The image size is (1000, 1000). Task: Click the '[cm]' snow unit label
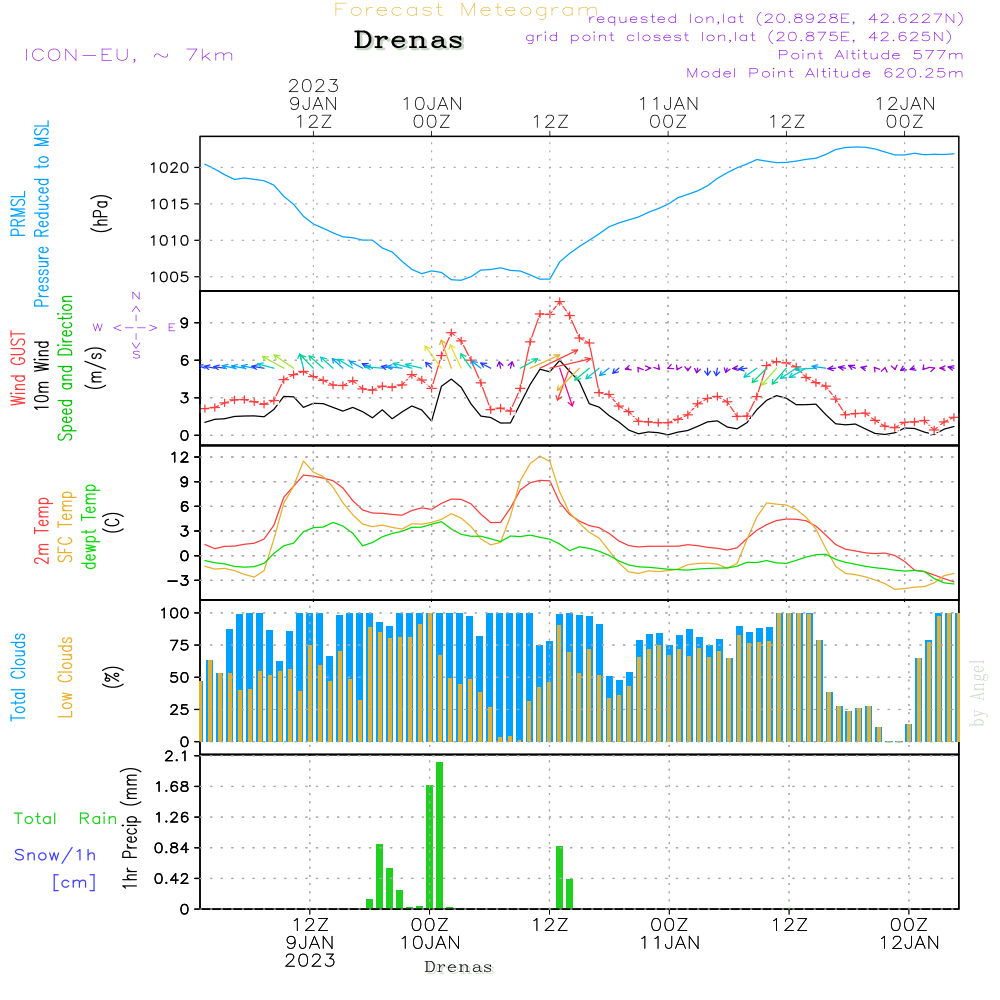74,883
